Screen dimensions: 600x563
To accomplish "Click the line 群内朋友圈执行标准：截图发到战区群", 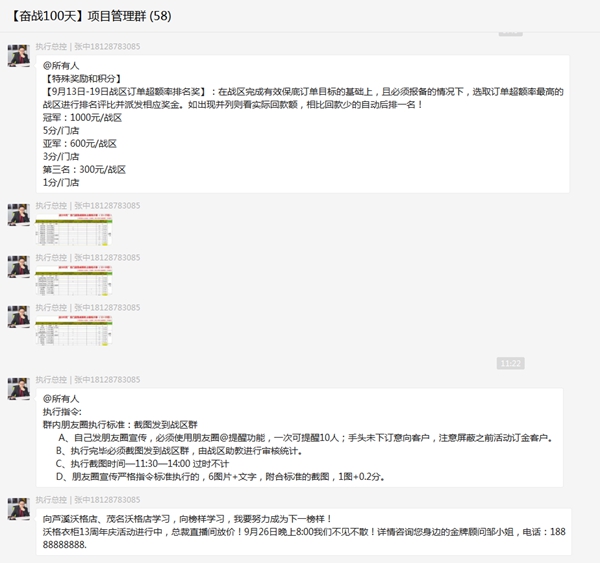I will (x=120, y=425).
